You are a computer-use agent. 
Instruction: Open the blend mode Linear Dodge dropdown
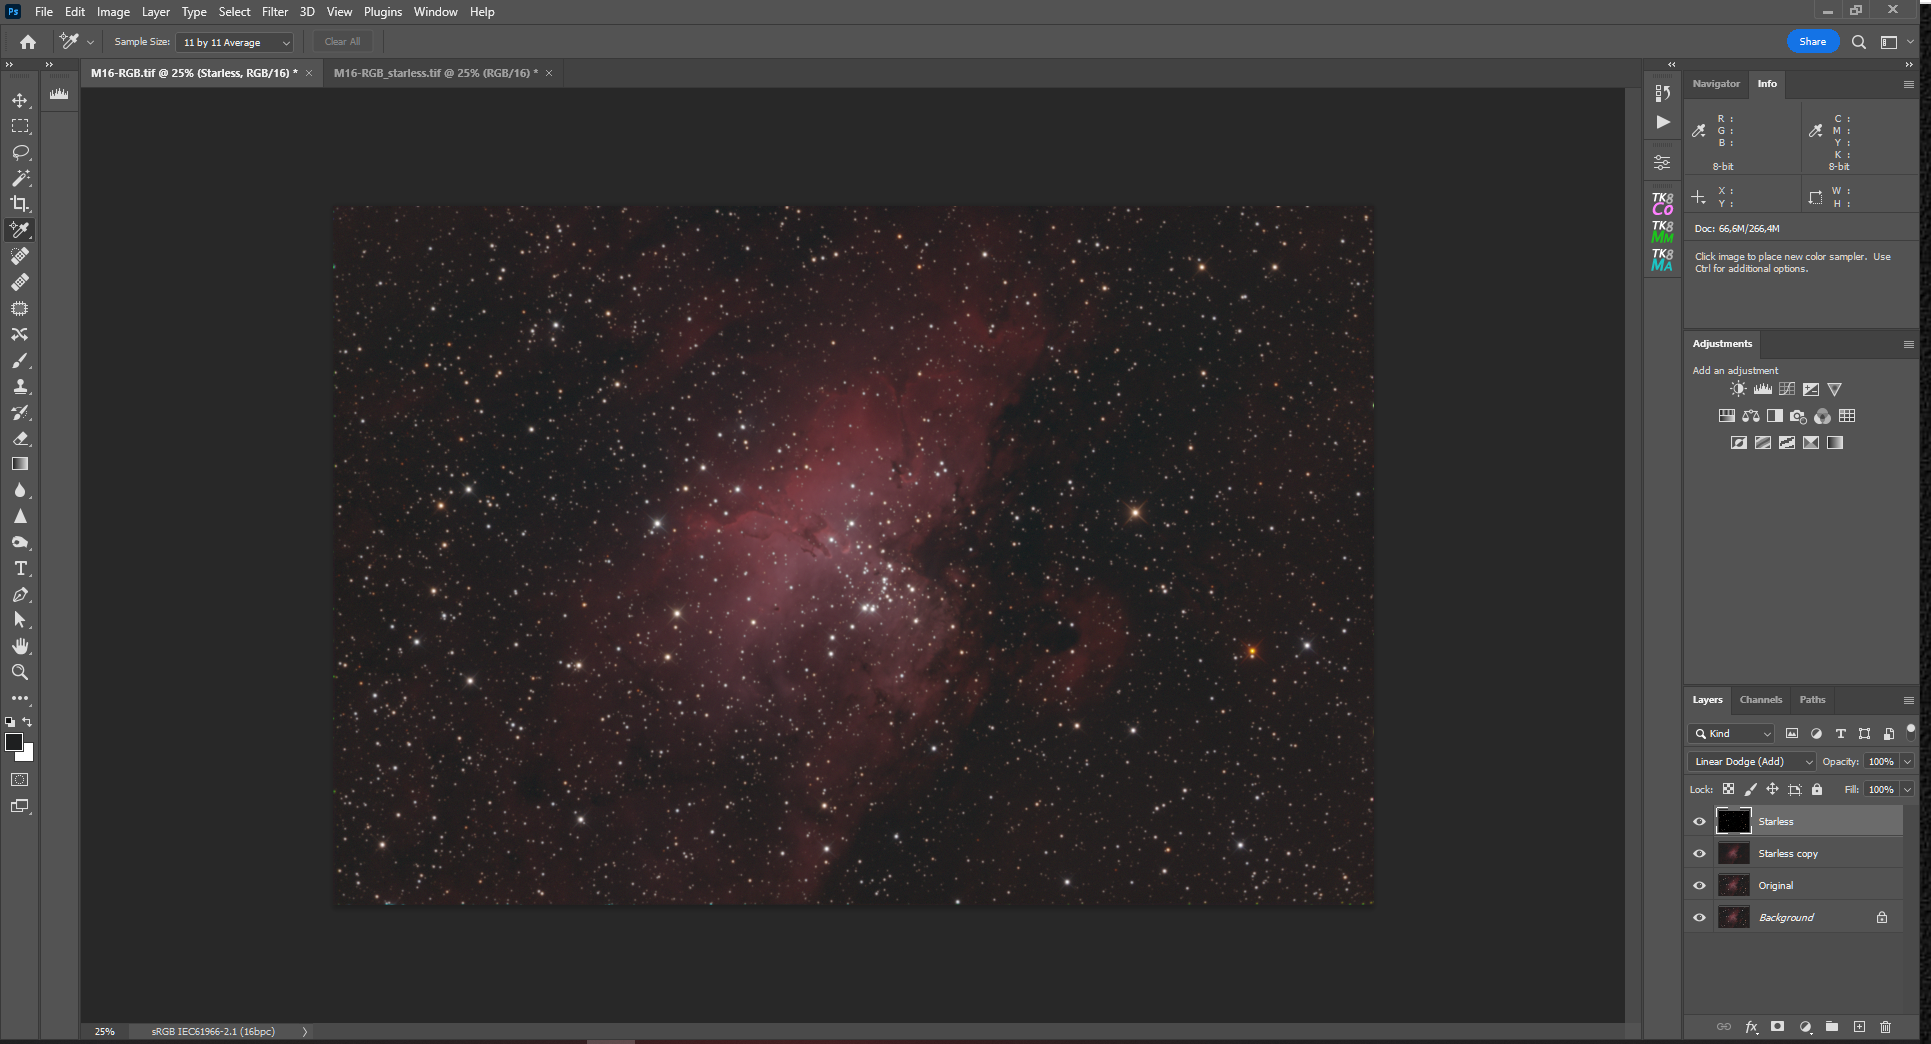[1751, 762]
